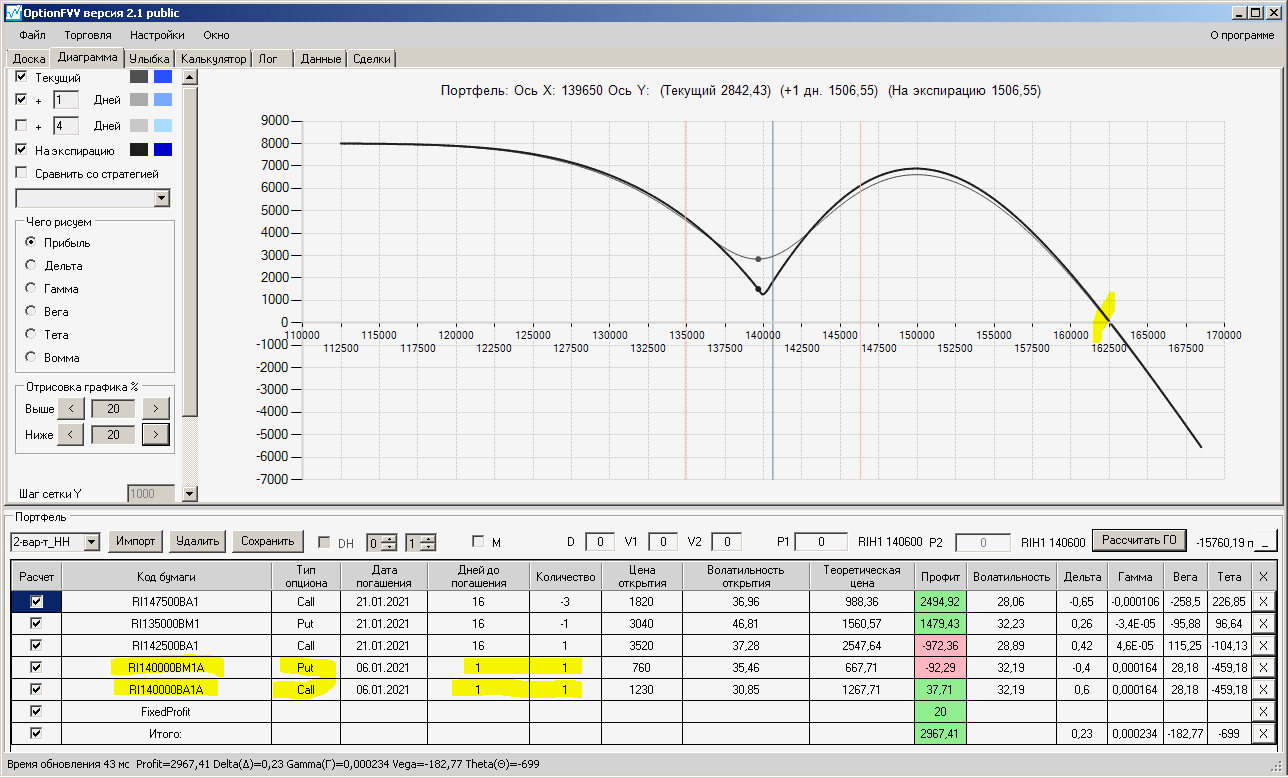Toggle the Текущий curve checkbox
The image size is (1288, 778).
(x=22, y=77)
